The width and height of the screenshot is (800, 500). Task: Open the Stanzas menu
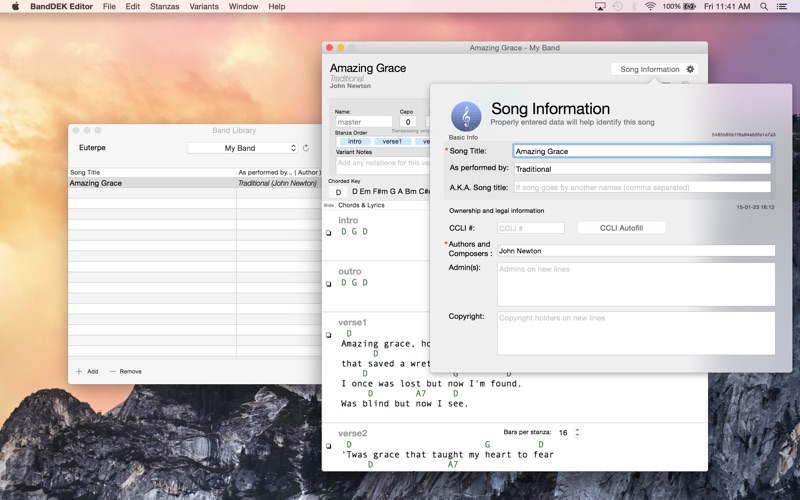point(164,6)
